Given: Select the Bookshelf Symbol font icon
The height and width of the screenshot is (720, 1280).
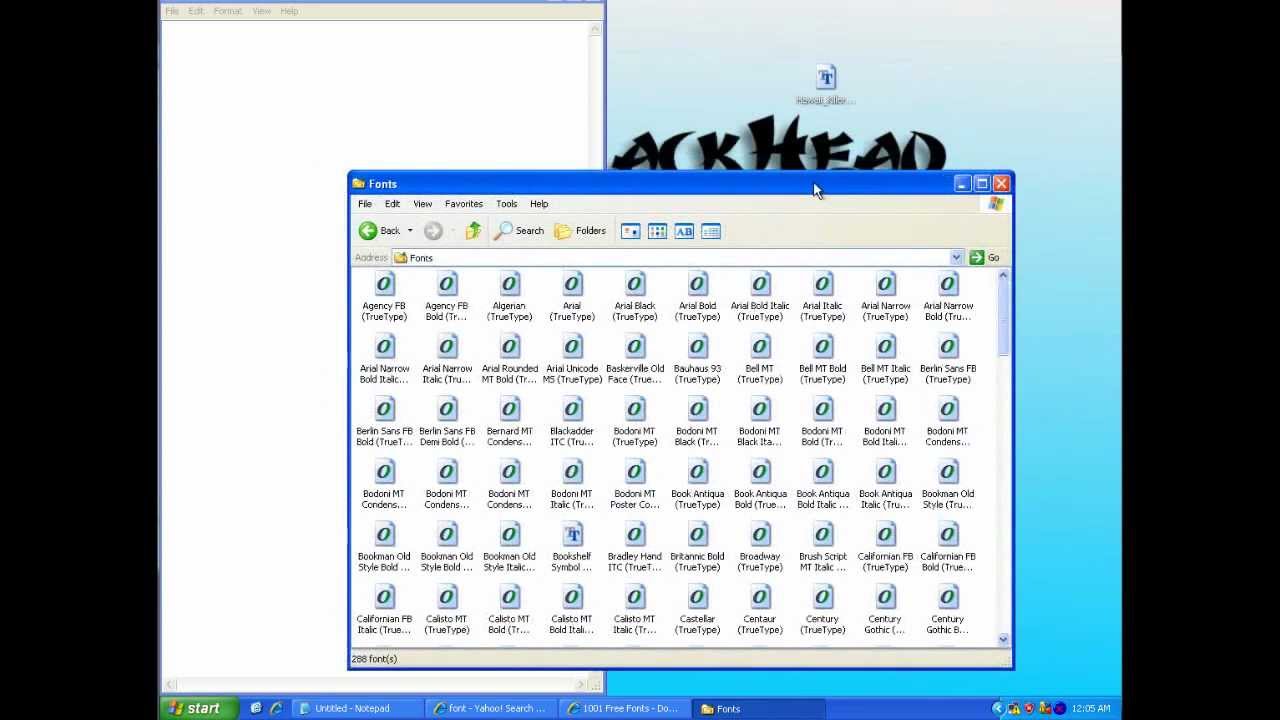Looking at the screenshot, I should (x=572, y=535).
